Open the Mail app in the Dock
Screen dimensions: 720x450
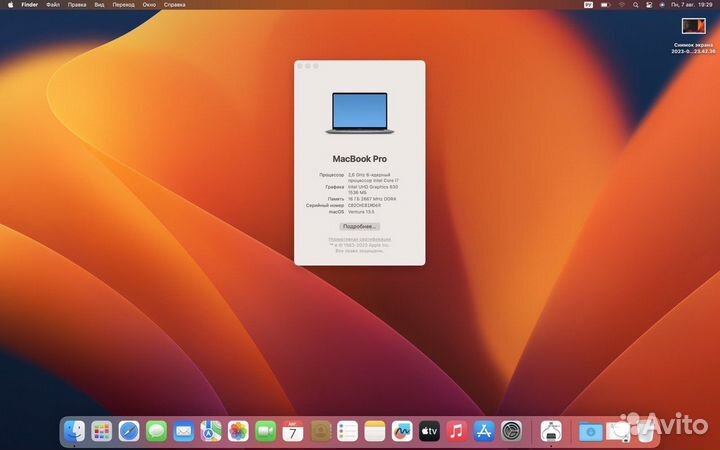(x=184, y=432)
